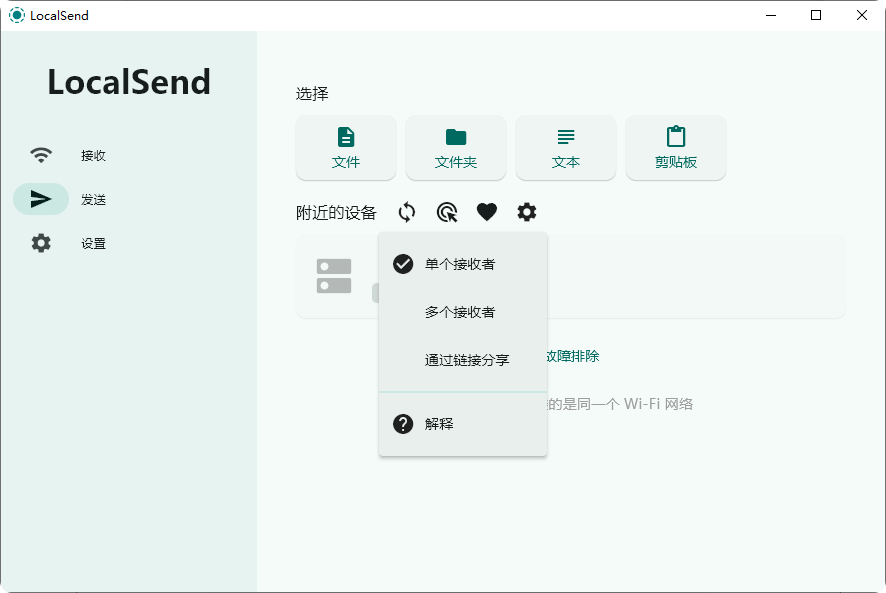Open favorites with the heart icon

[487, 213]
